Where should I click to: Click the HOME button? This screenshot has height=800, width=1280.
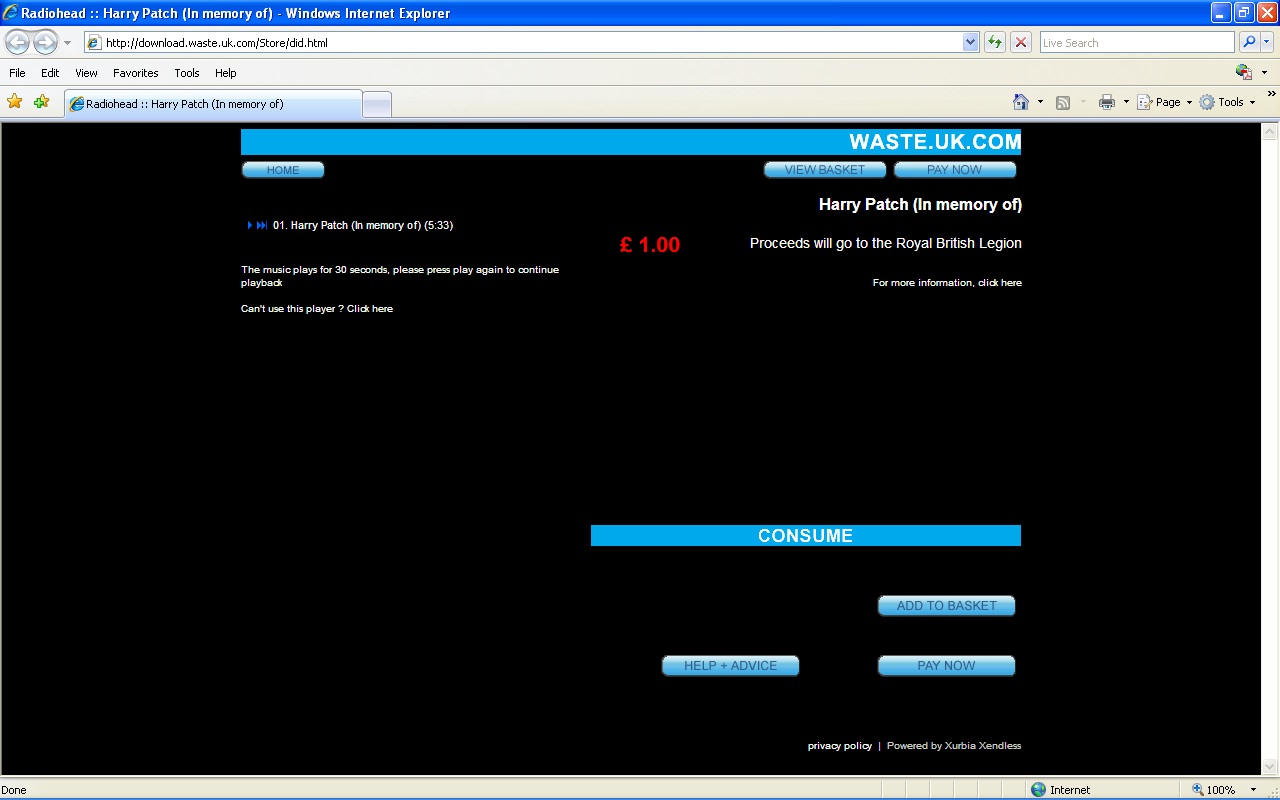pos(283,170)
